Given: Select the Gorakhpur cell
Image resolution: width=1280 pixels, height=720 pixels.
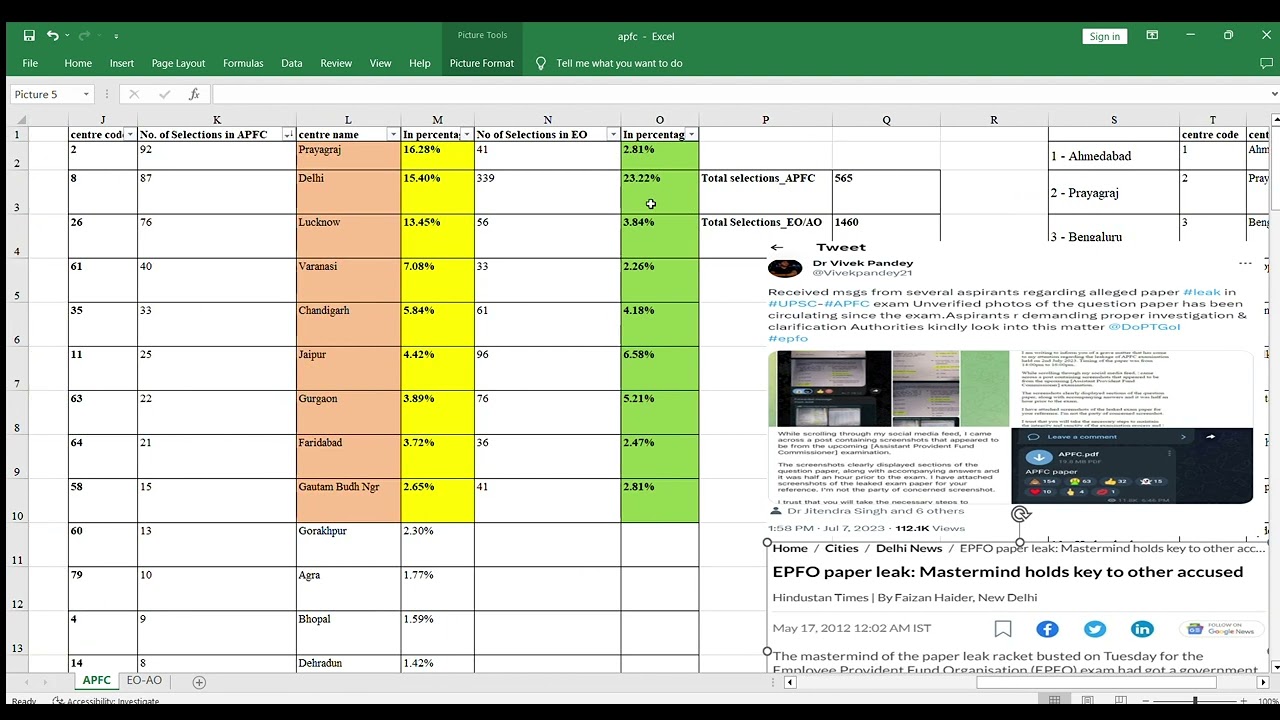Looking at the screenshot, I should tap(348, 544).
